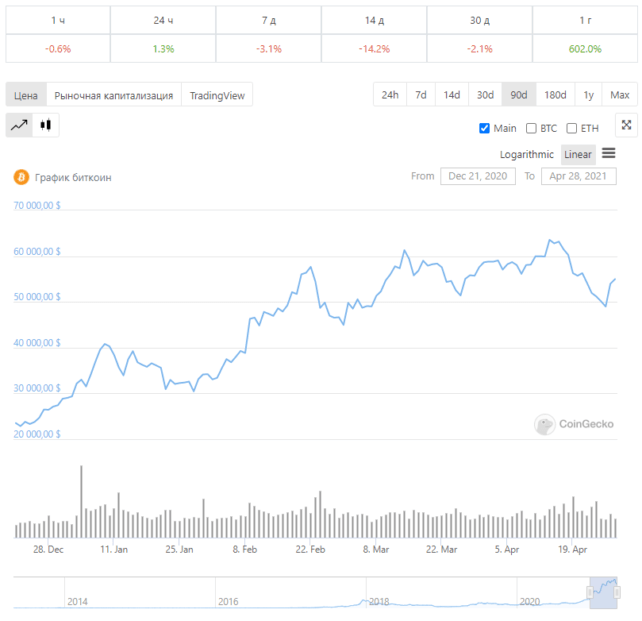
Task: Click the Bitcoin logo icon
Action: (20, 177)
